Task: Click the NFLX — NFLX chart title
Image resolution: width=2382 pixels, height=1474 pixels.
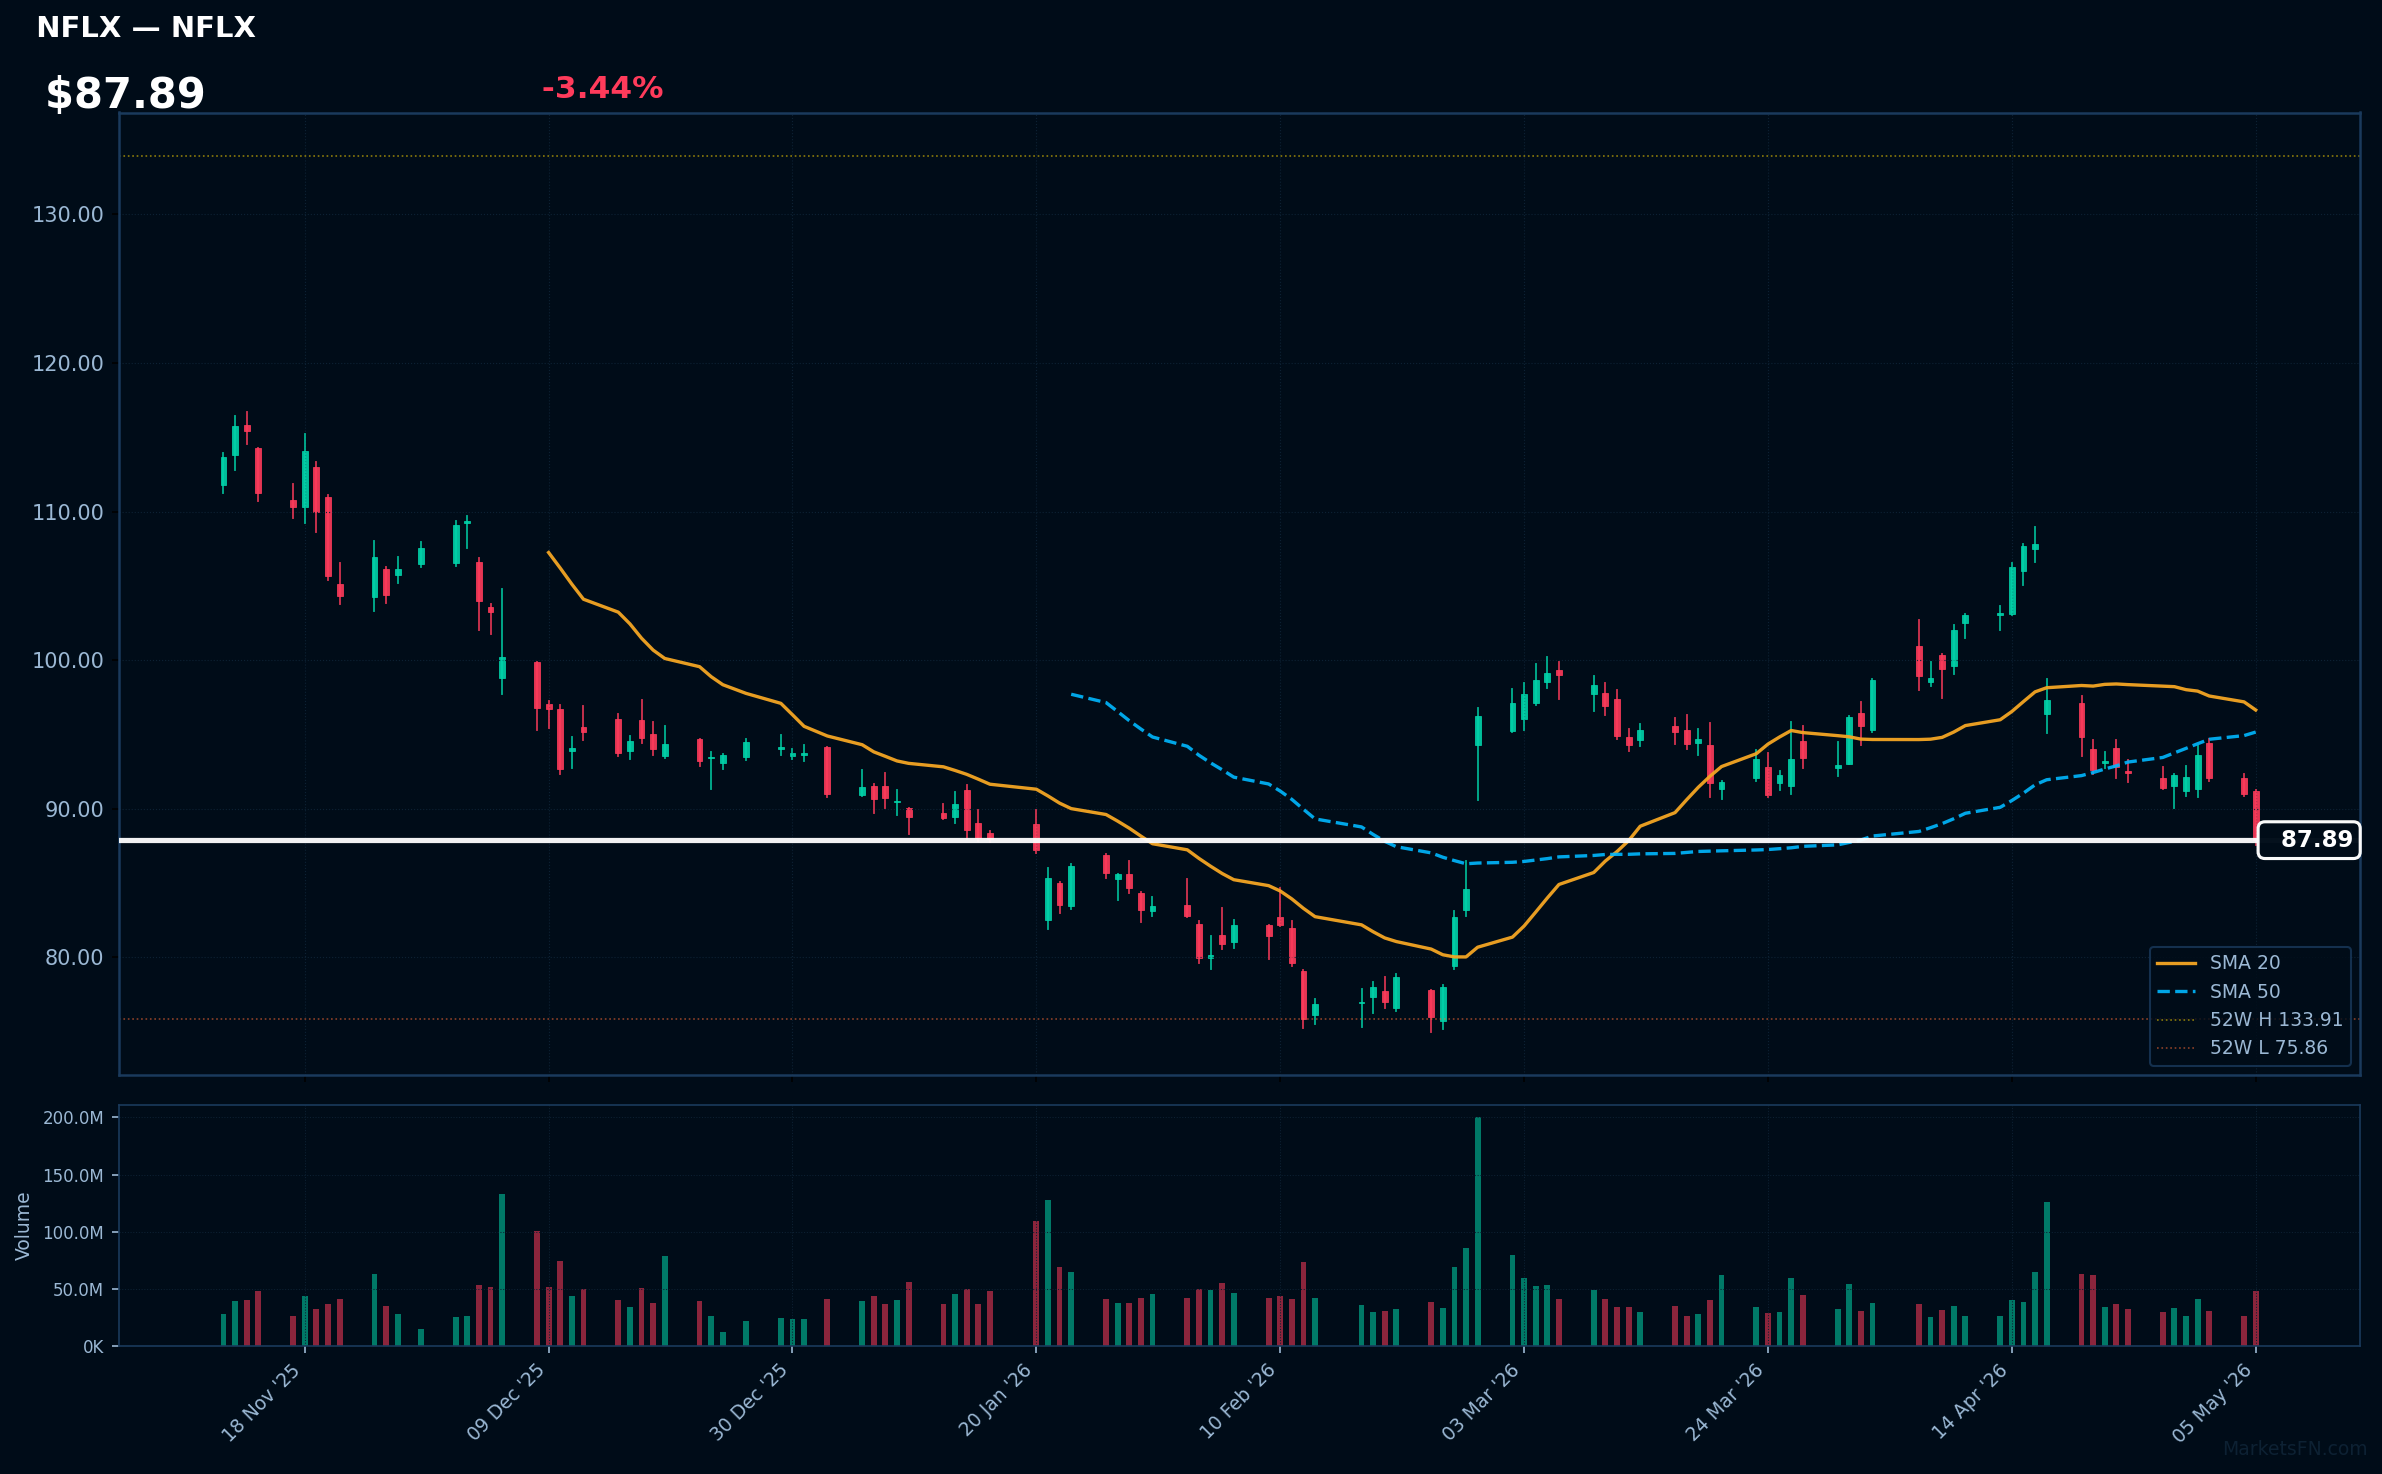Action: click(x=146, y=27)
